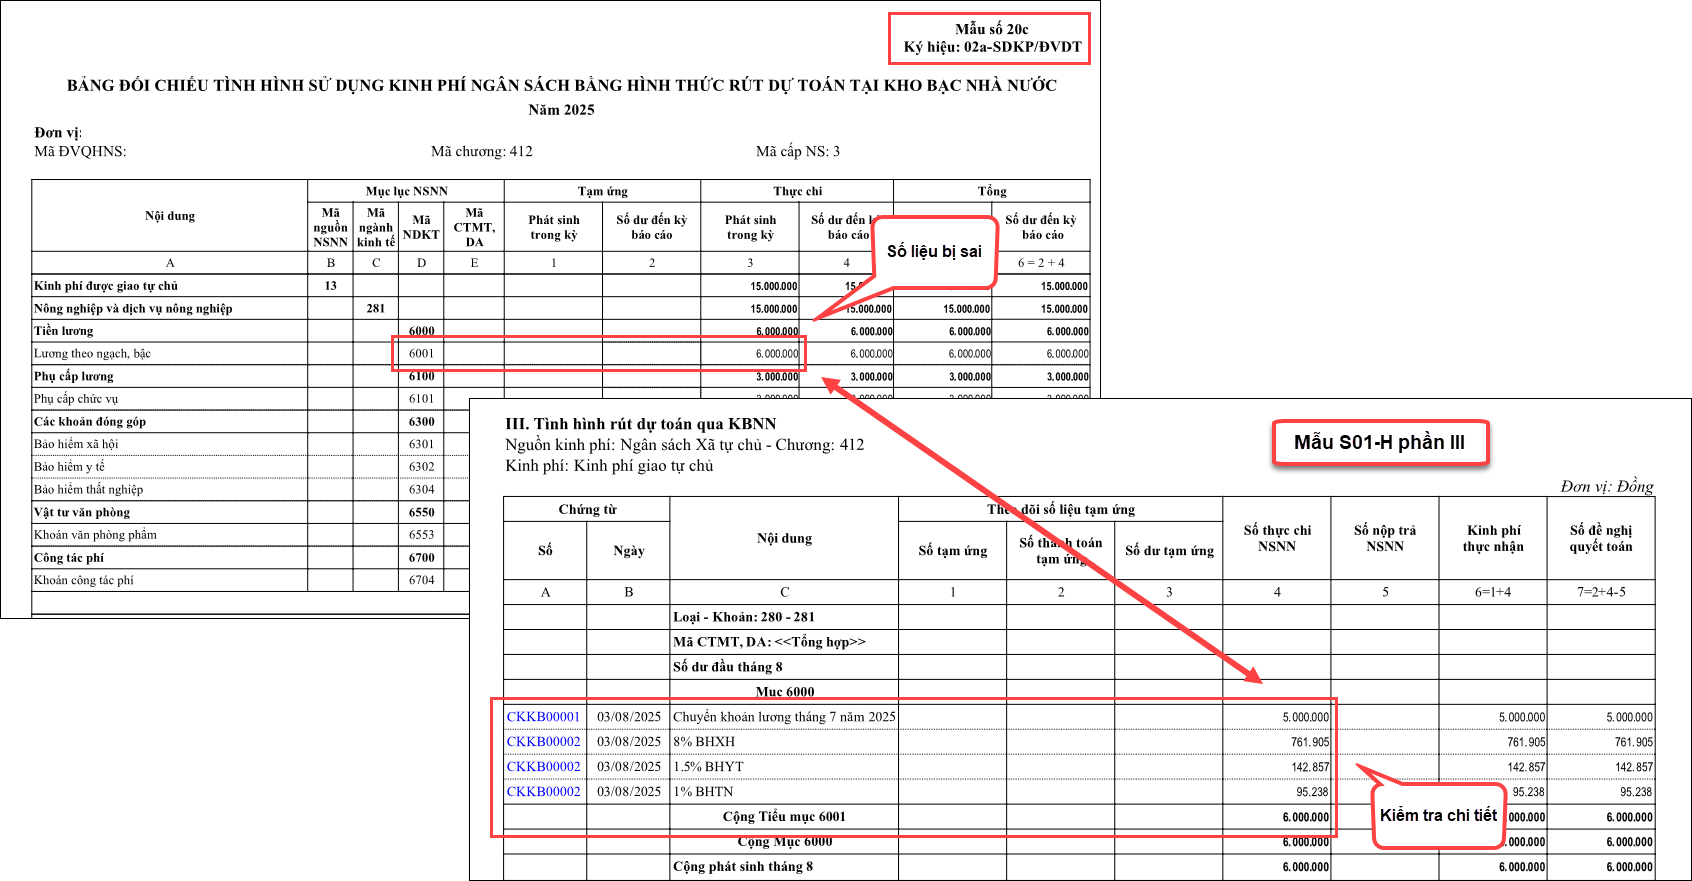The width and height of the screenshot is (1692, 881).
Task: Click the 'Kinh phí: Kinh phí giao tự chủ' line
Action: 609,466
